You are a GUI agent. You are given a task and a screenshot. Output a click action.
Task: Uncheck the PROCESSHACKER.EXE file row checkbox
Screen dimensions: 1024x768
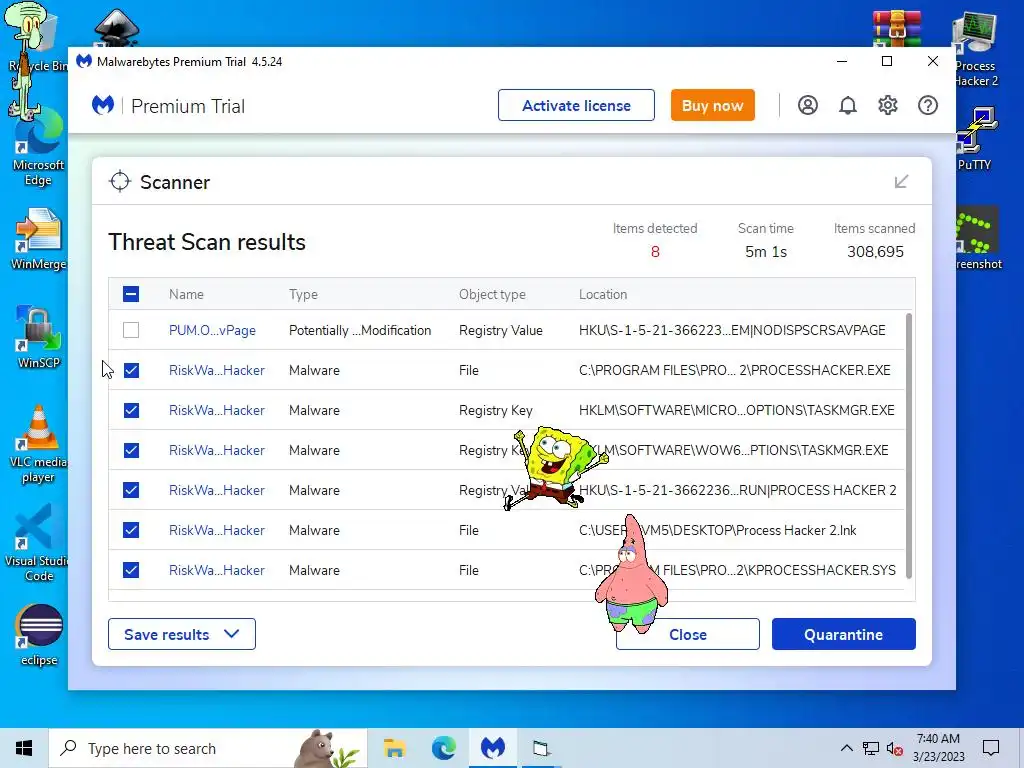click(131, 370)
